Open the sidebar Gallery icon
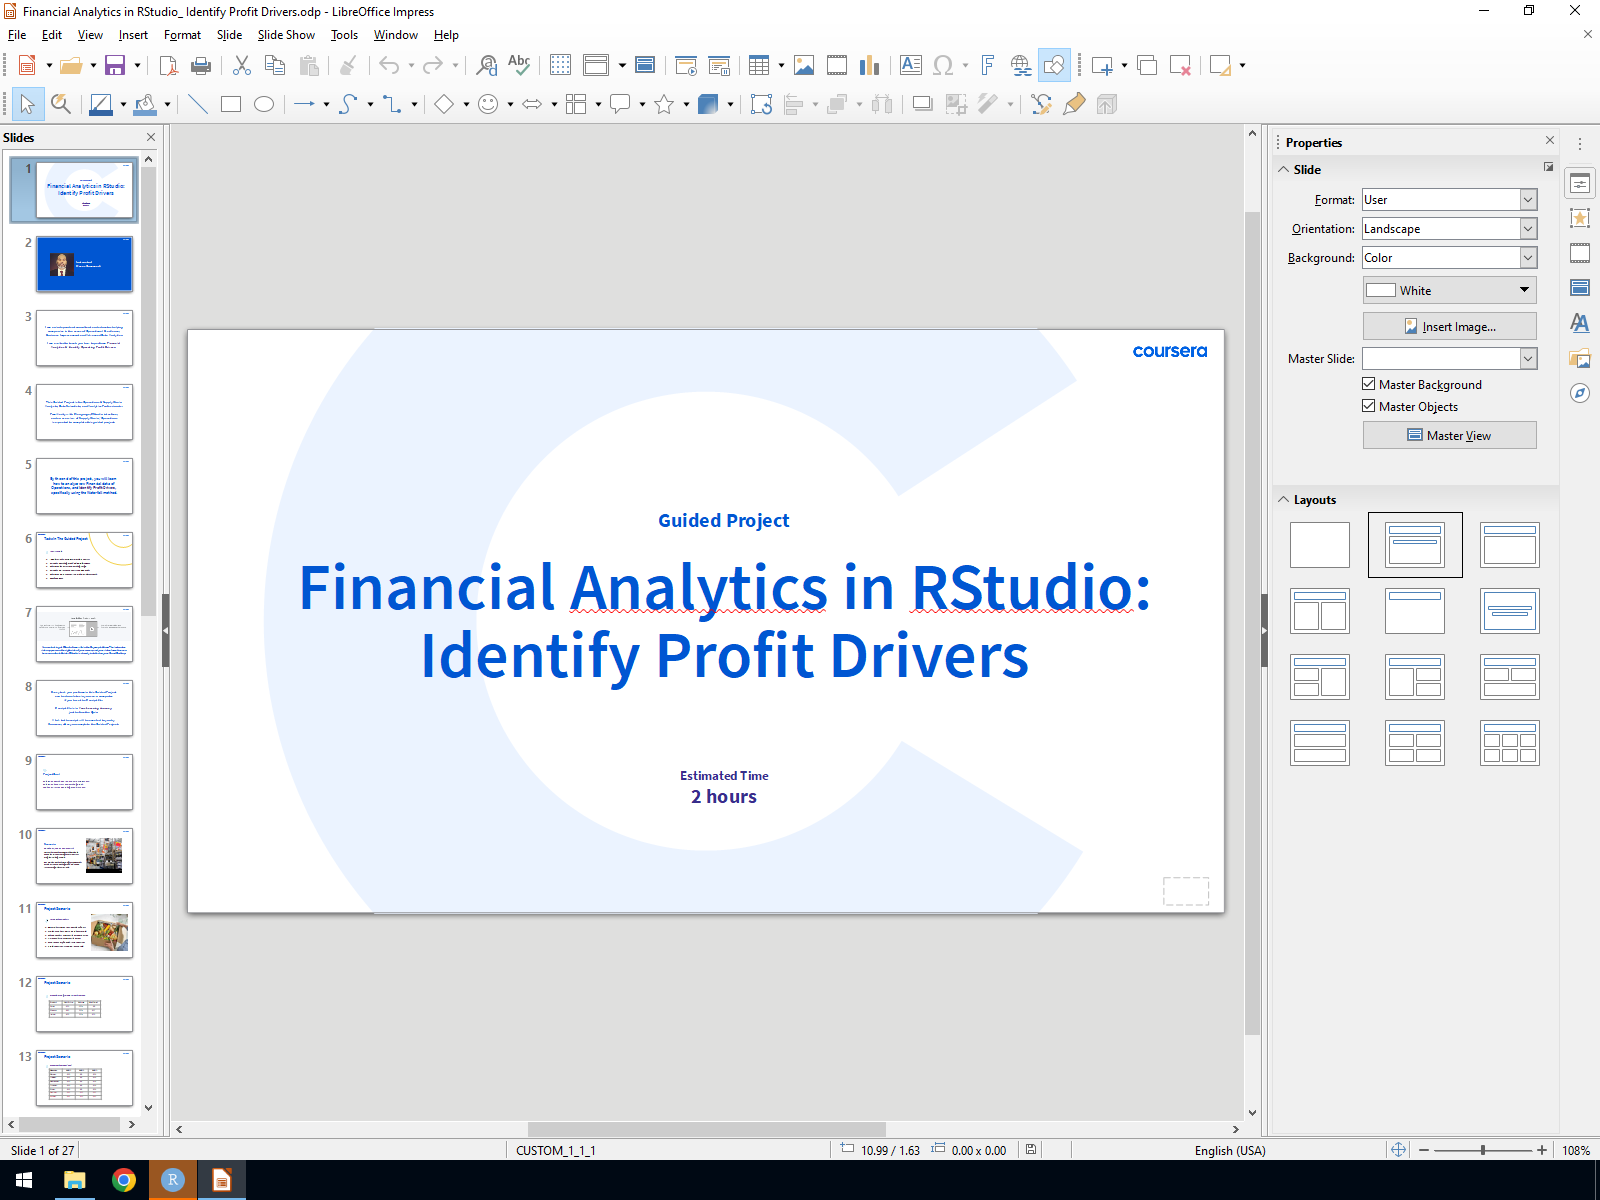1600x1200 pixels. point(1580,358)
